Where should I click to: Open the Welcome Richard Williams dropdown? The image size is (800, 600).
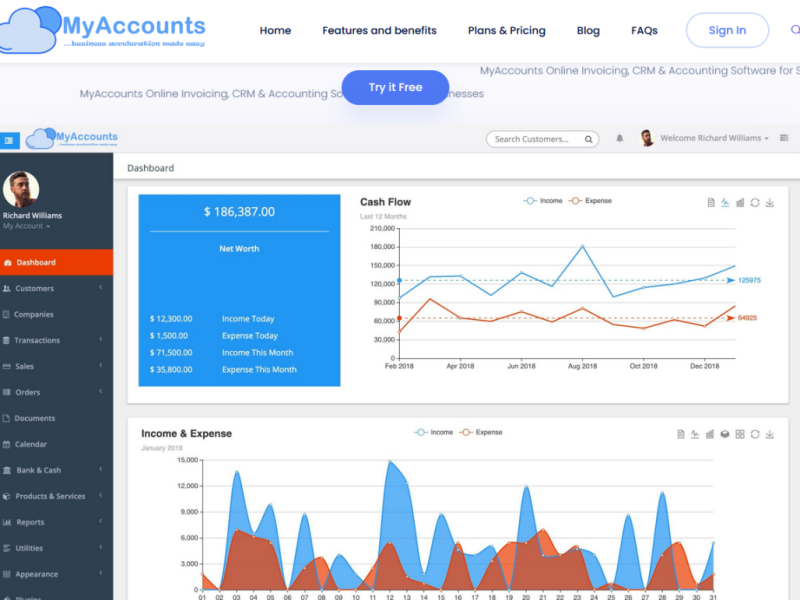(x=714, y=138)
